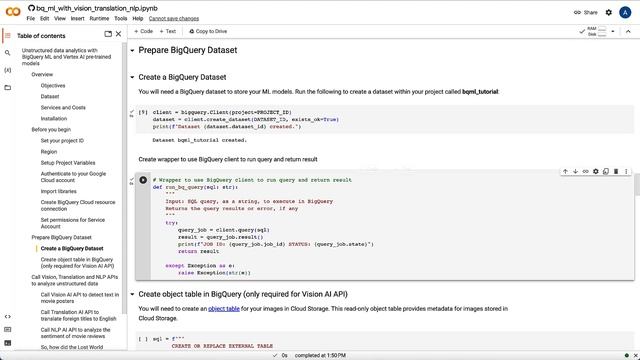The image size is (640, 360).
Task: Delete cell trash icon
Action: (616, 171)
